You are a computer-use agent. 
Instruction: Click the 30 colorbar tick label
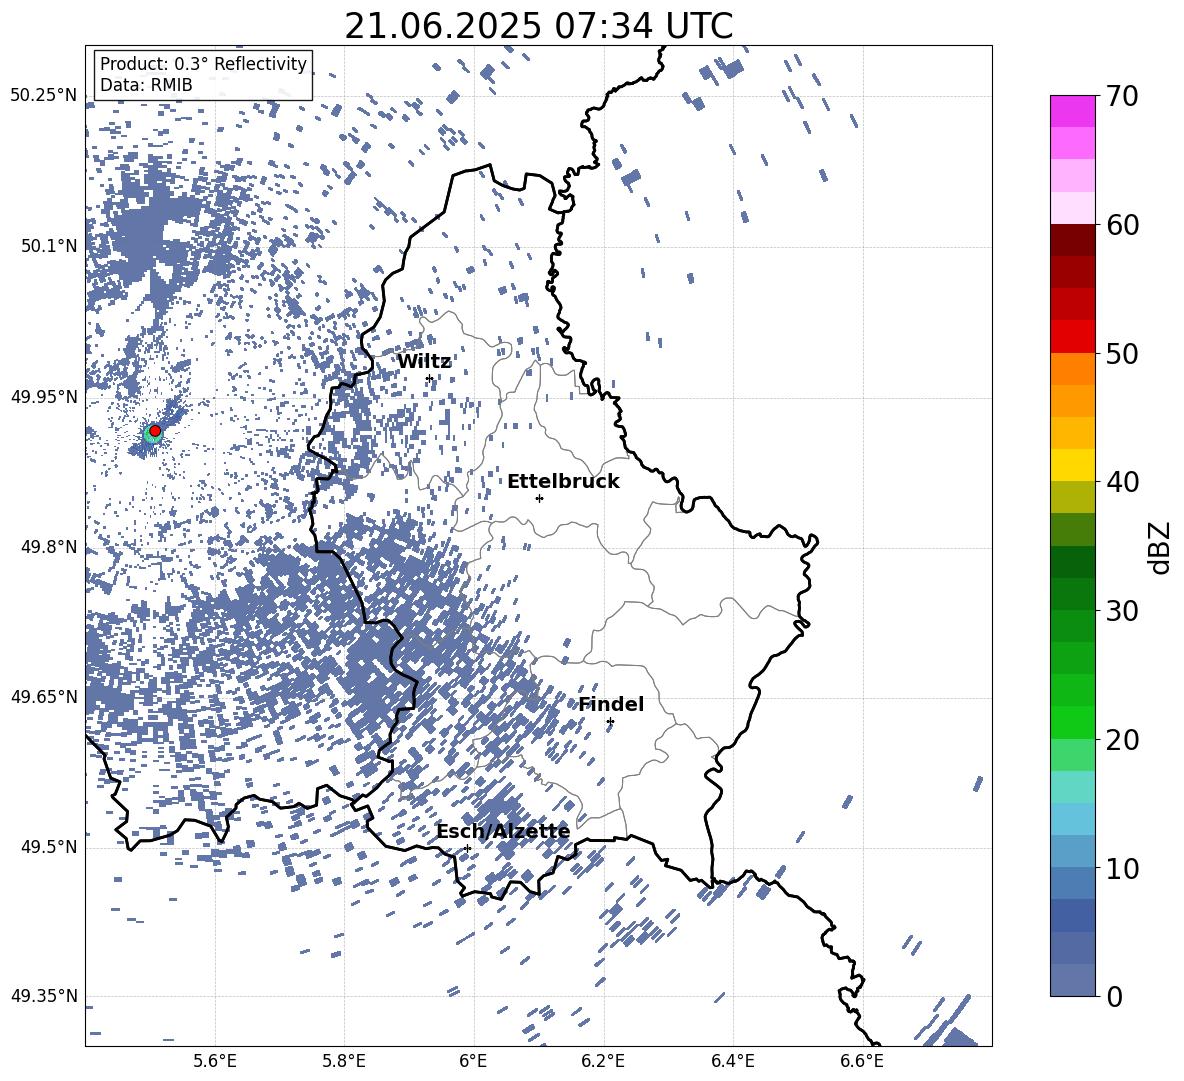tap(1122, 610)
